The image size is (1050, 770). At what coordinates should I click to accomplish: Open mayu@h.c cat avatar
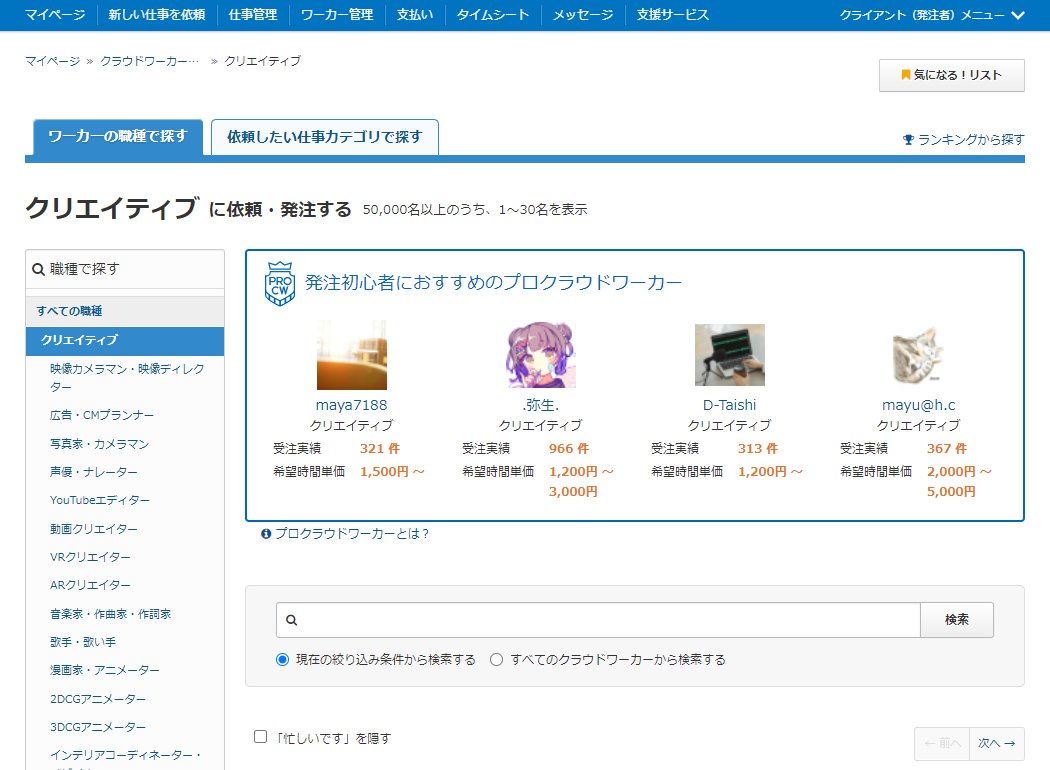[918, 355]
